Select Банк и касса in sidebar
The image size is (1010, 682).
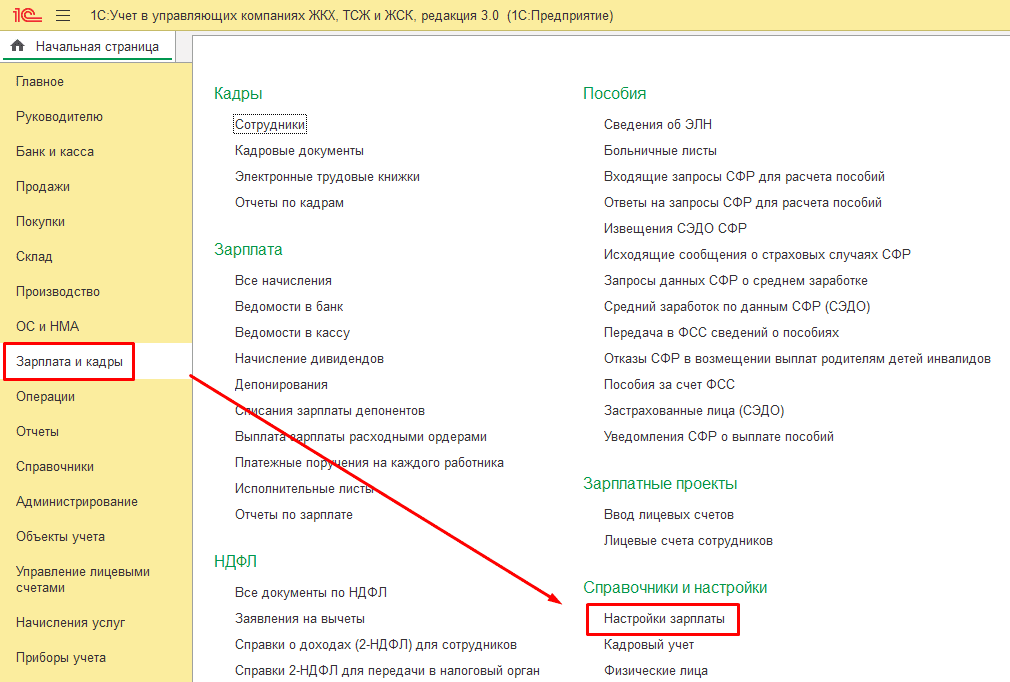55,152
